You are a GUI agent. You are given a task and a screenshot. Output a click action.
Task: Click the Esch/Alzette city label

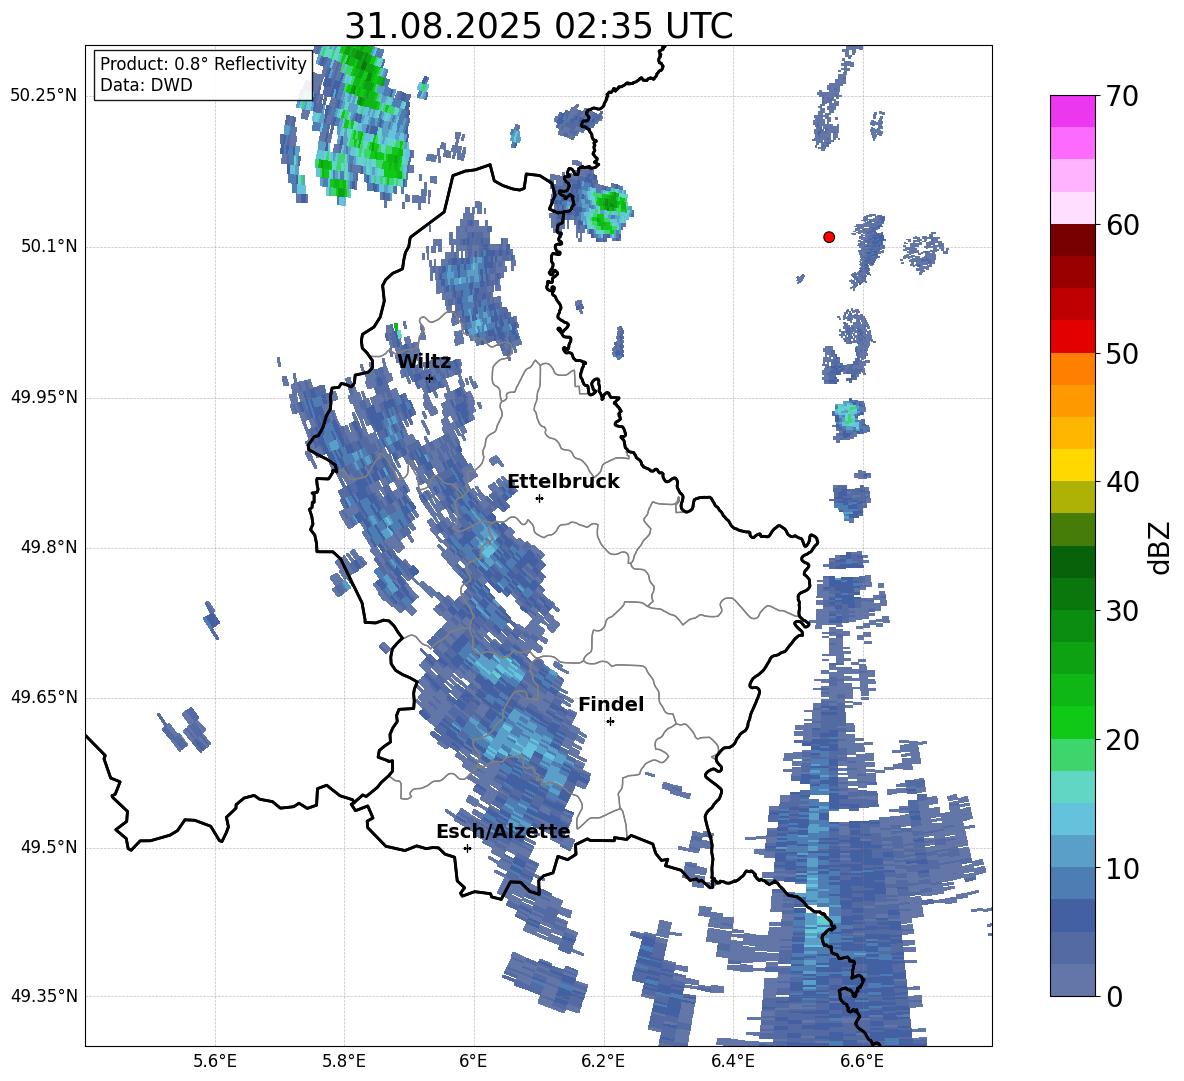pyautogui.click(x=503, y=831)
